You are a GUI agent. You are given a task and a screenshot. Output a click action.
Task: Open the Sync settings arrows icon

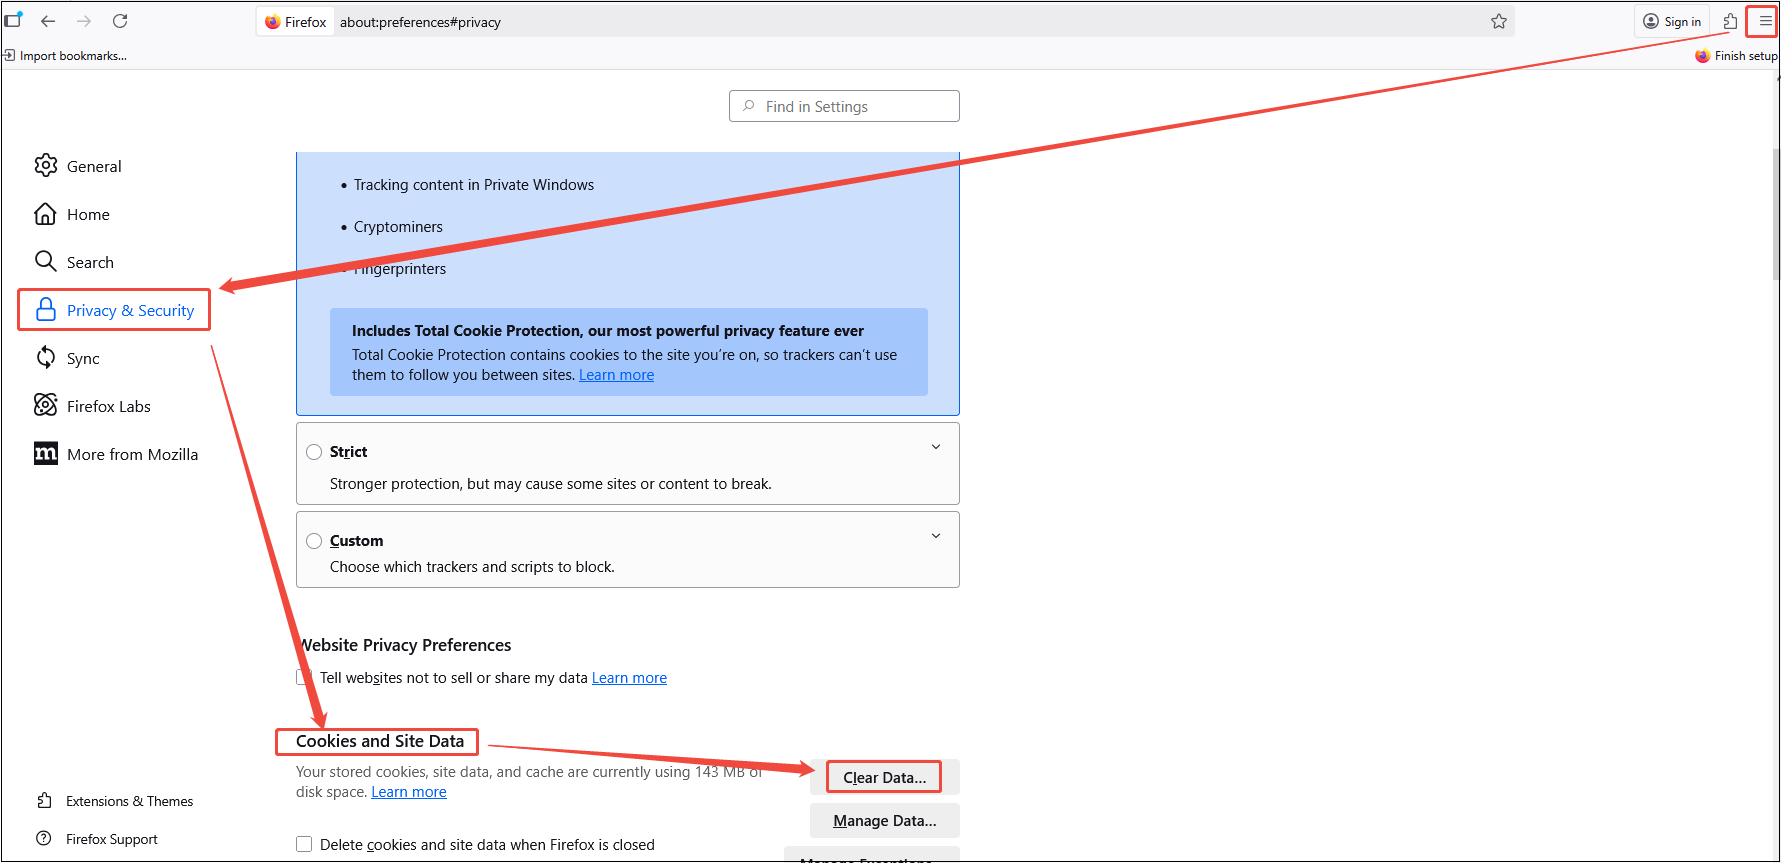coord(46,357)
